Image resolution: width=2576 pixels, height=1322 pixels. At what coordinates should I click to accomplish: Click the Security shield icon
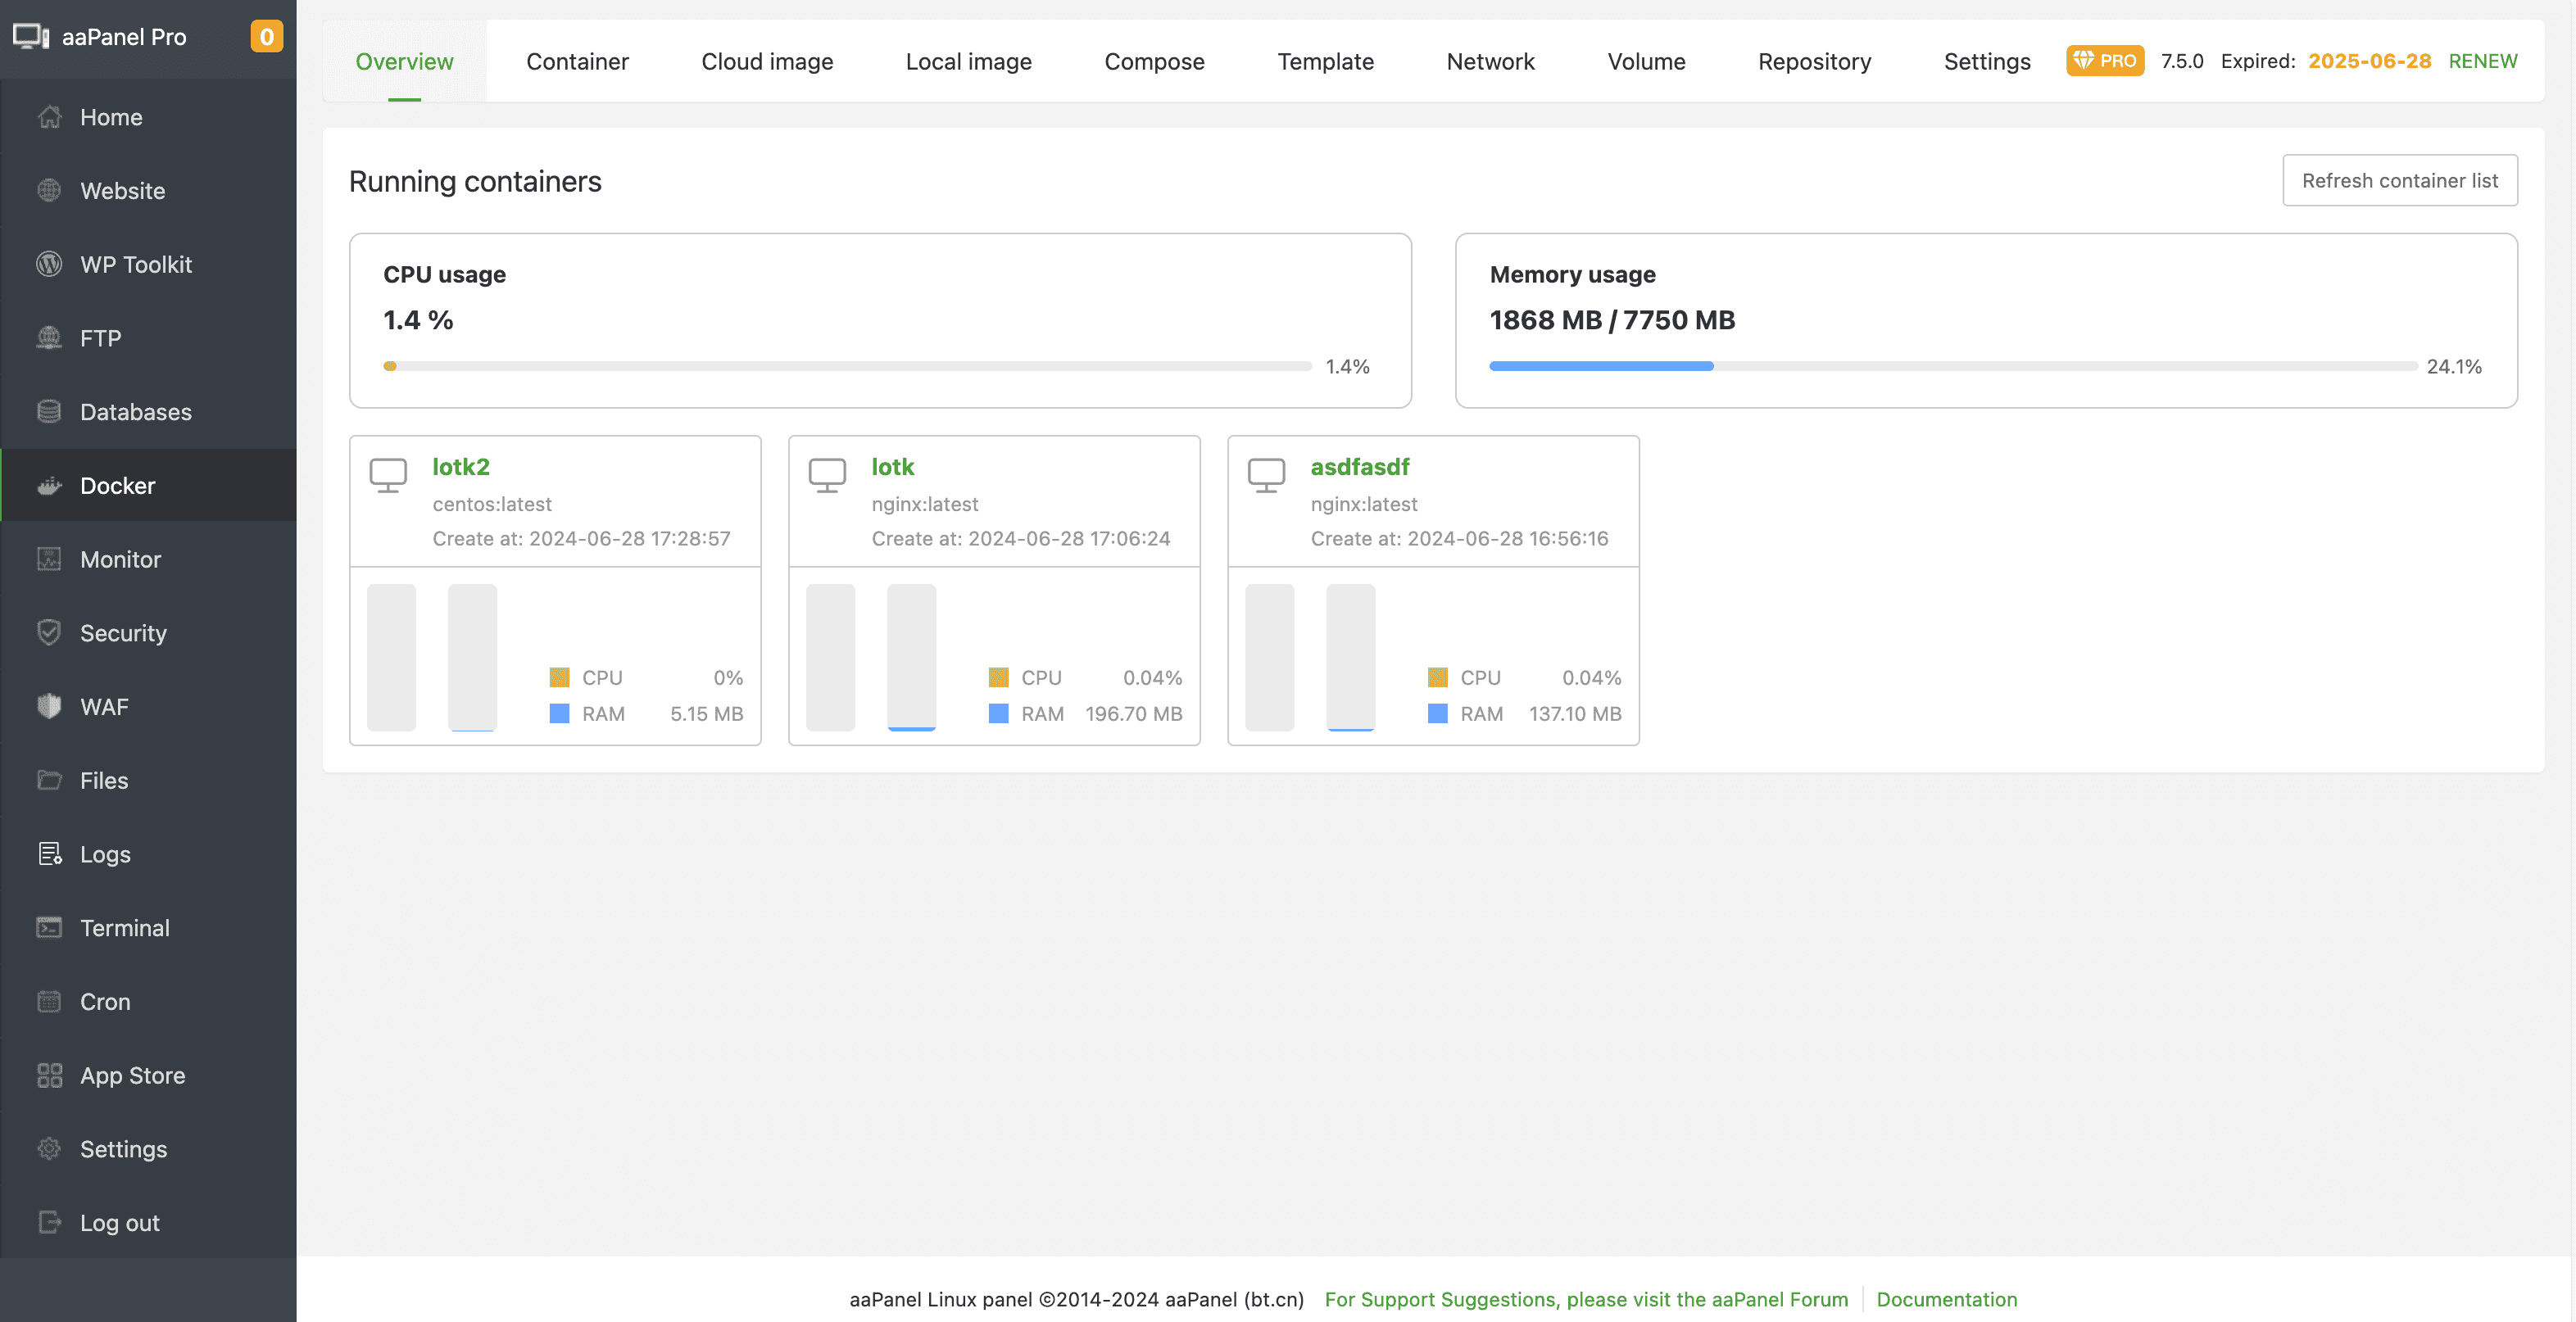[x=49, y=633]
